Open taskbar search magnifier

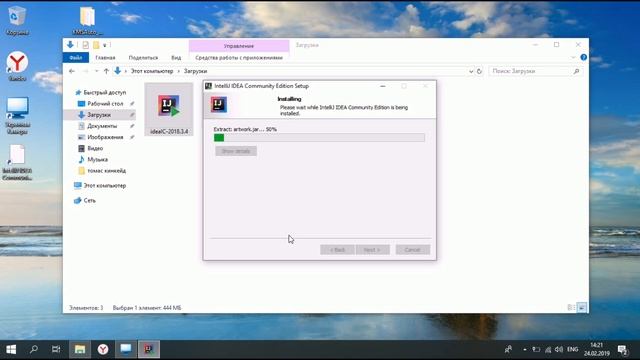(34, 349)
